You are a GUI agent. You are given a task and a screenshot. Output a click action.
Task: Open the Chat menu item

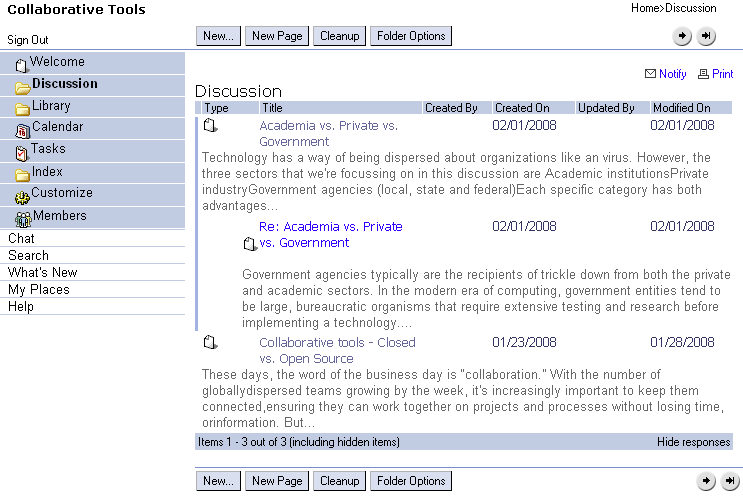(x=21, y=239)
